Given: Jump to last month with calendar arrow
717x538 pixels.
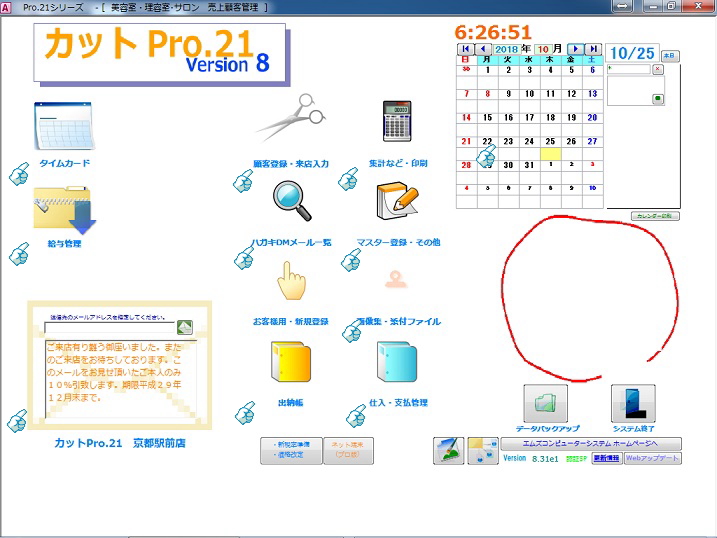Looking at the screenshot, I should click(x=593, y=49).
